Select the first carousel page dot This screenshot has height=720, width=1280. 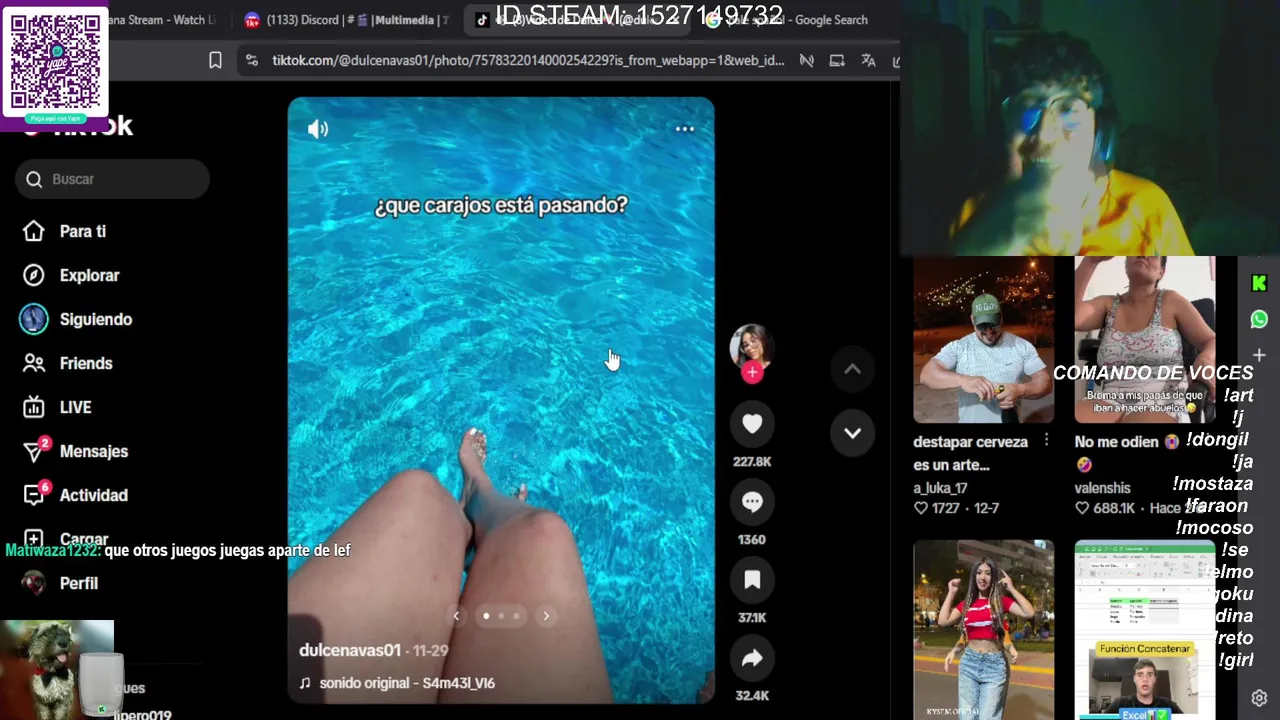tap(486, 616)
